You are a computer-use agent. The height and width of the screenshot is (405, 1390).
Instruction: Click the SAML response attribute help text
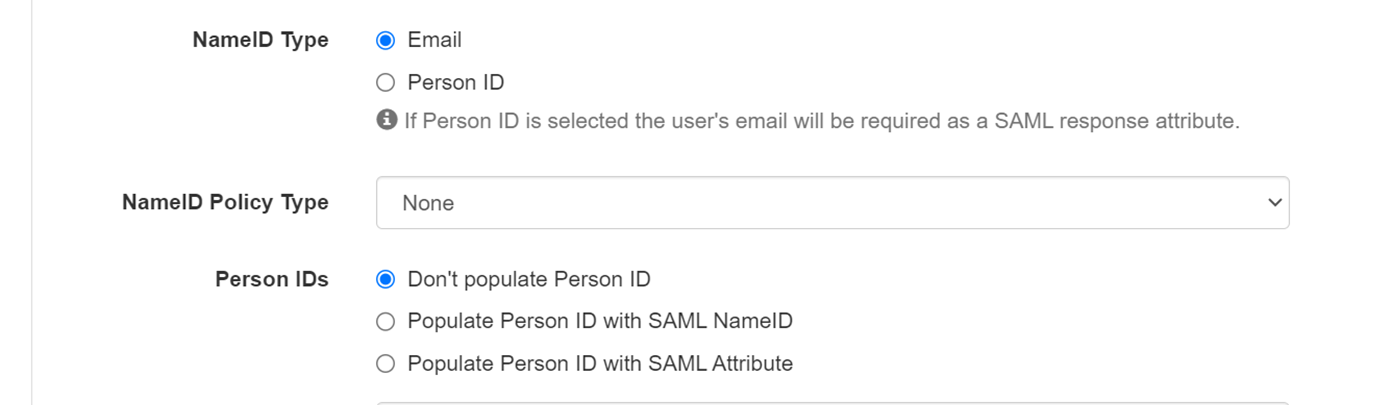822,121
